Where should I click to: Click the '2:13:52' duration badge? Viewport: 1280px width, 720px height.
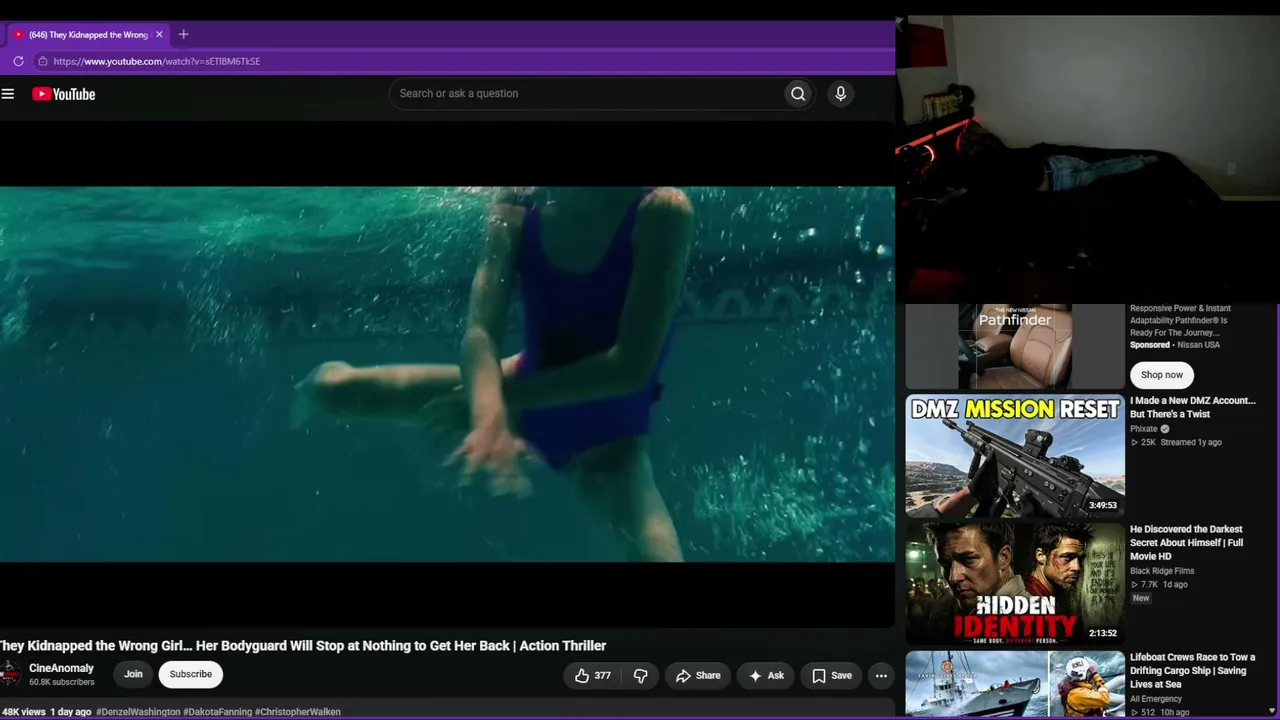coord(1103,634)
